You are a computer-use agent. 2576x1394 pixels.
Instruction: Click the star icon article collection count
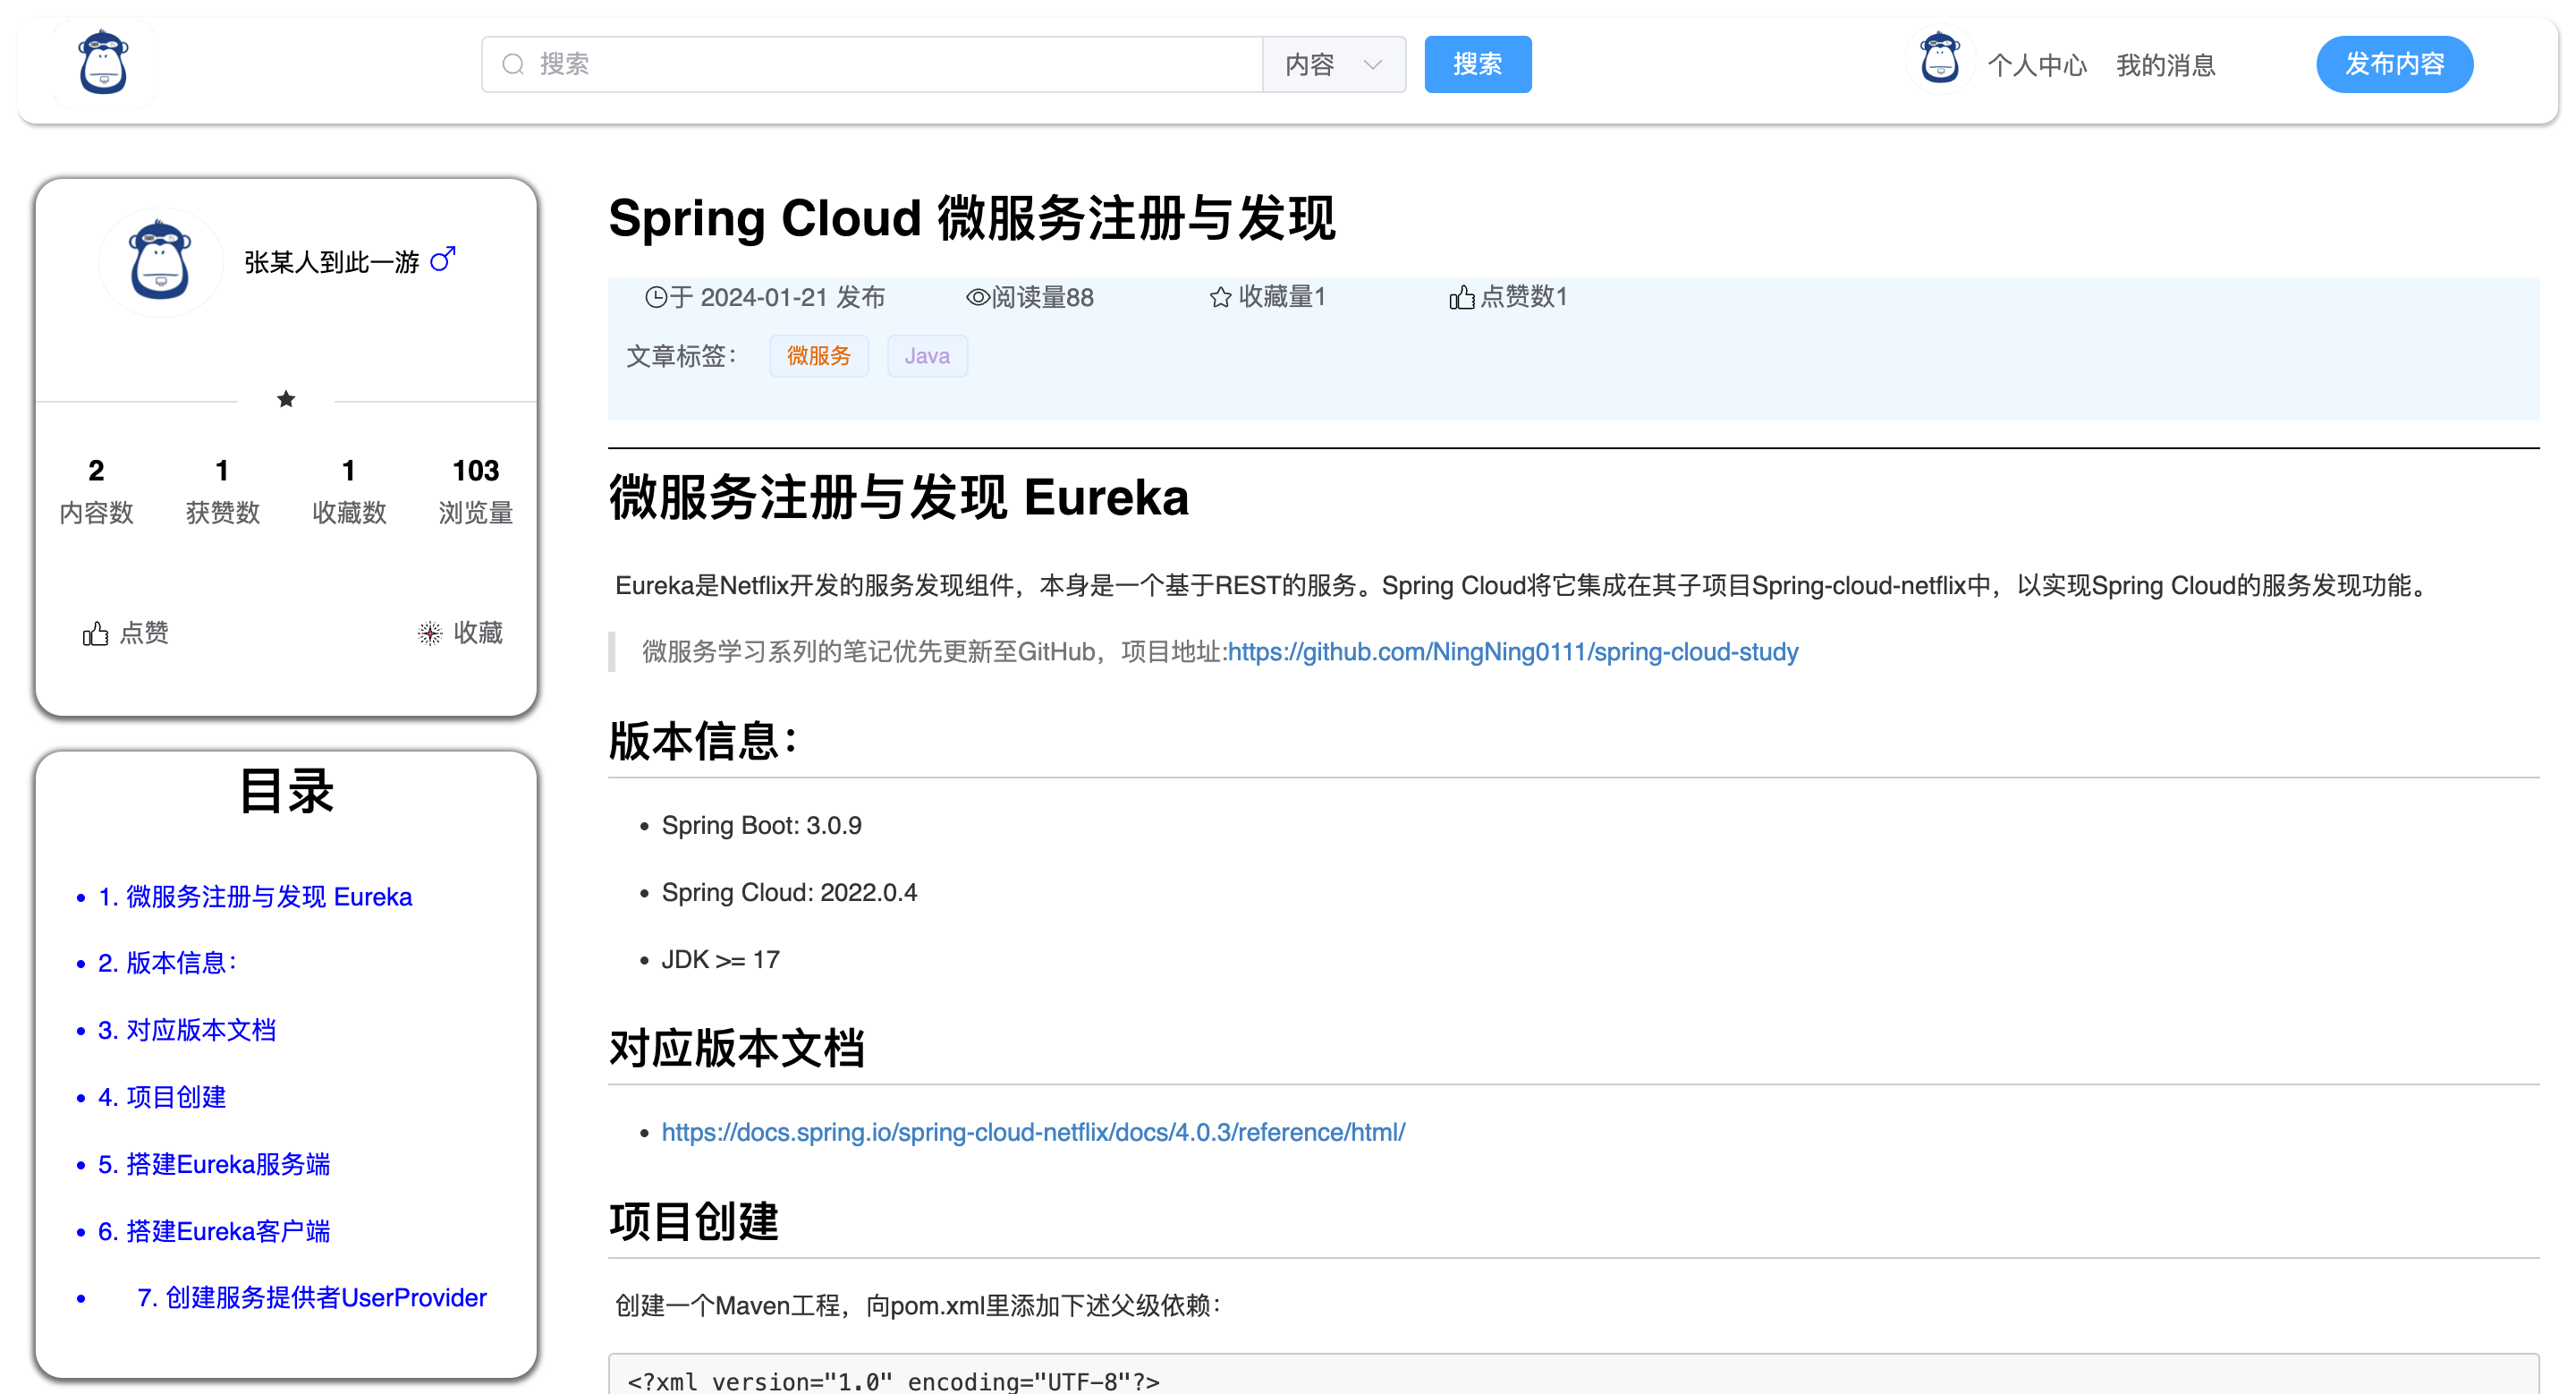click(x=1220, y=297)
